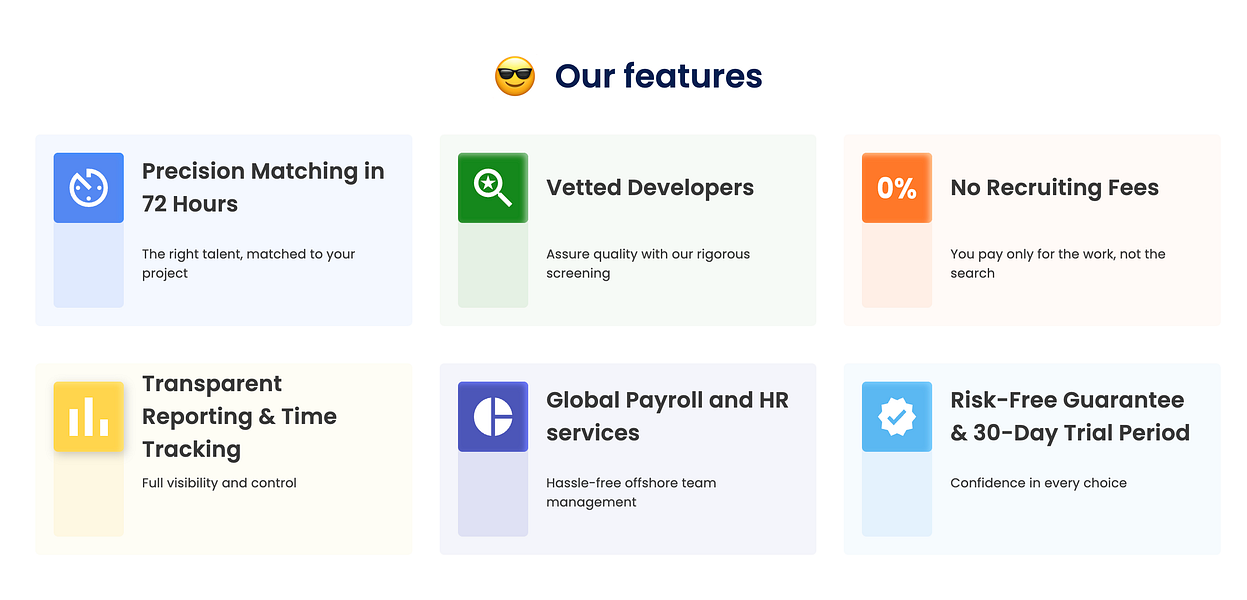Click the sunglasses emoji beside Our features
The height and width of the screenshot is (600, 1247).
tap(514, 75)
